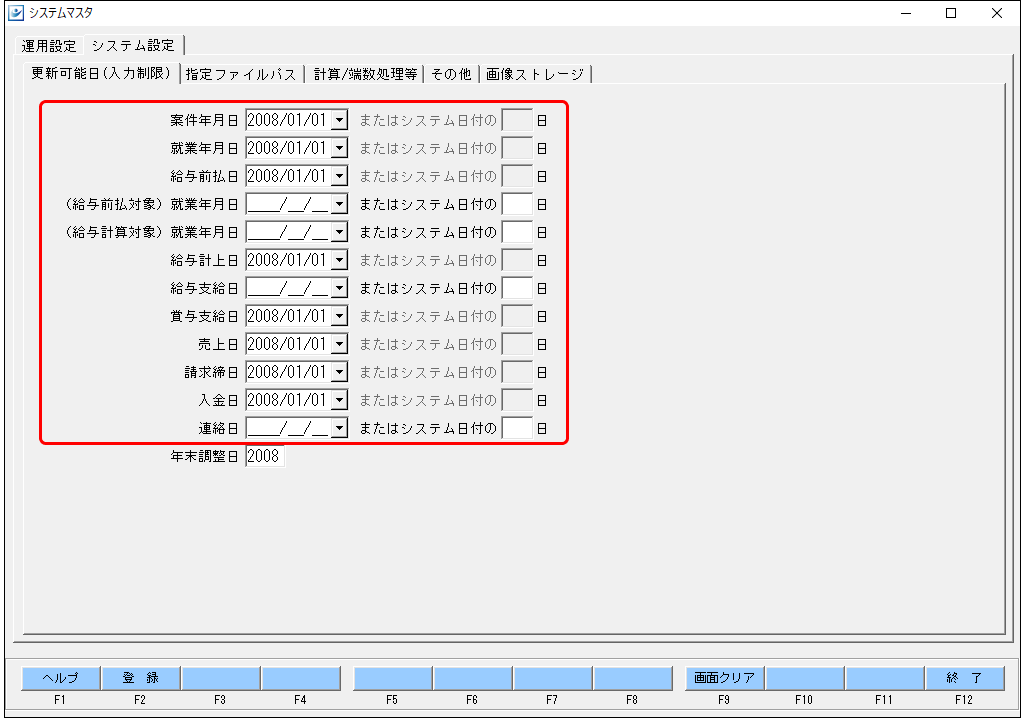Screen dimensions: 1024x718
Task: Click the 連絡日 label text
Action: pos(217,429)
